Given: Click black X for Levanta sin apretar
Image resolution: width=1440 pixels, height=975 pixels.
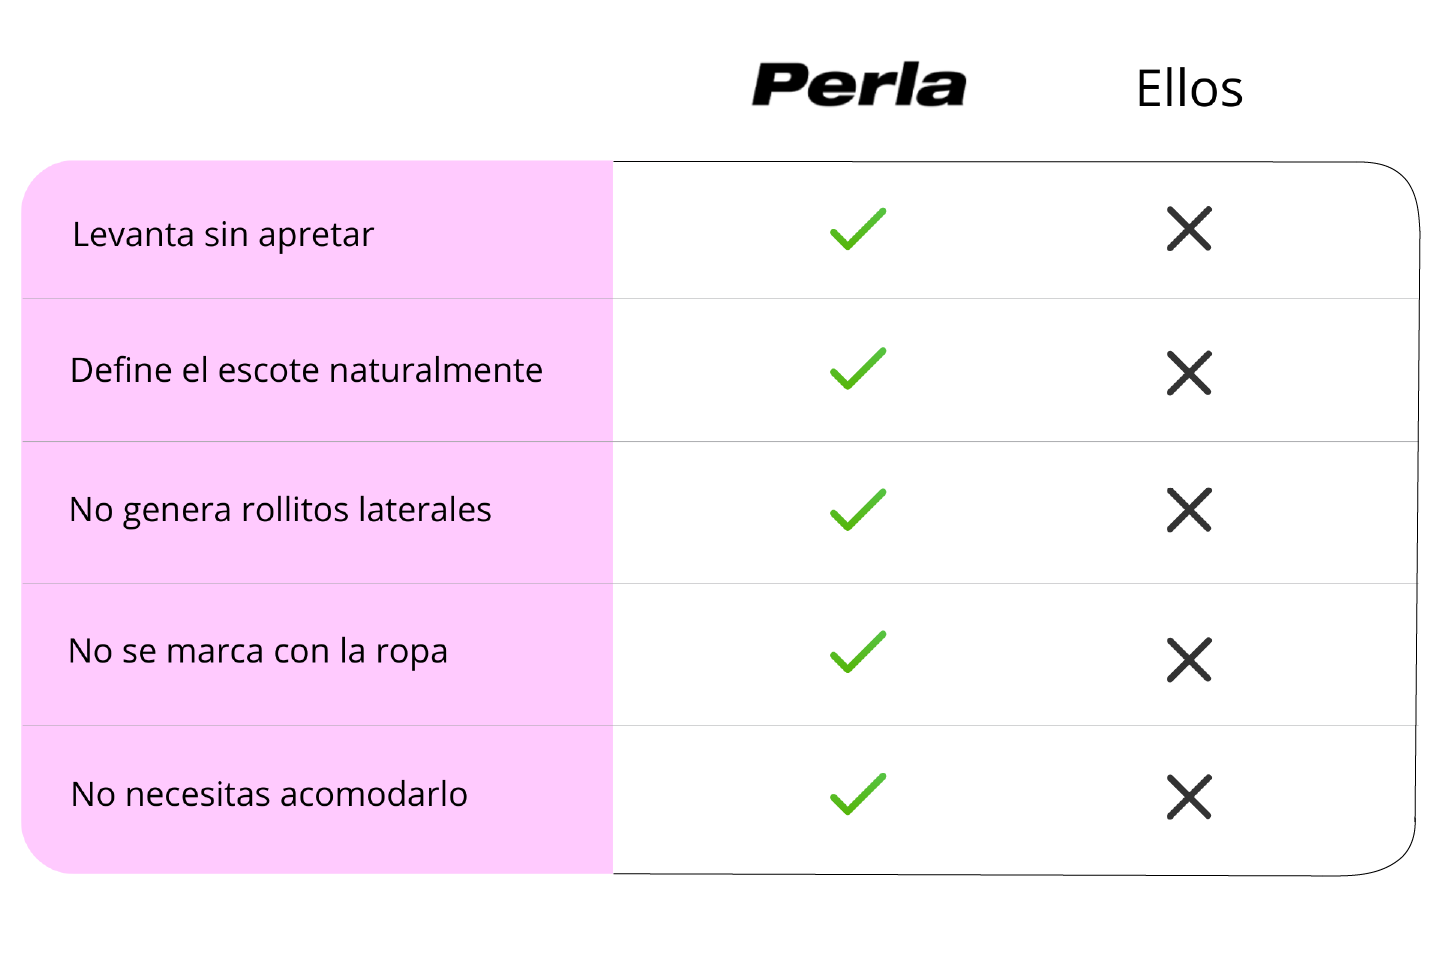Looking at the screenshot, I should 1189,229.
